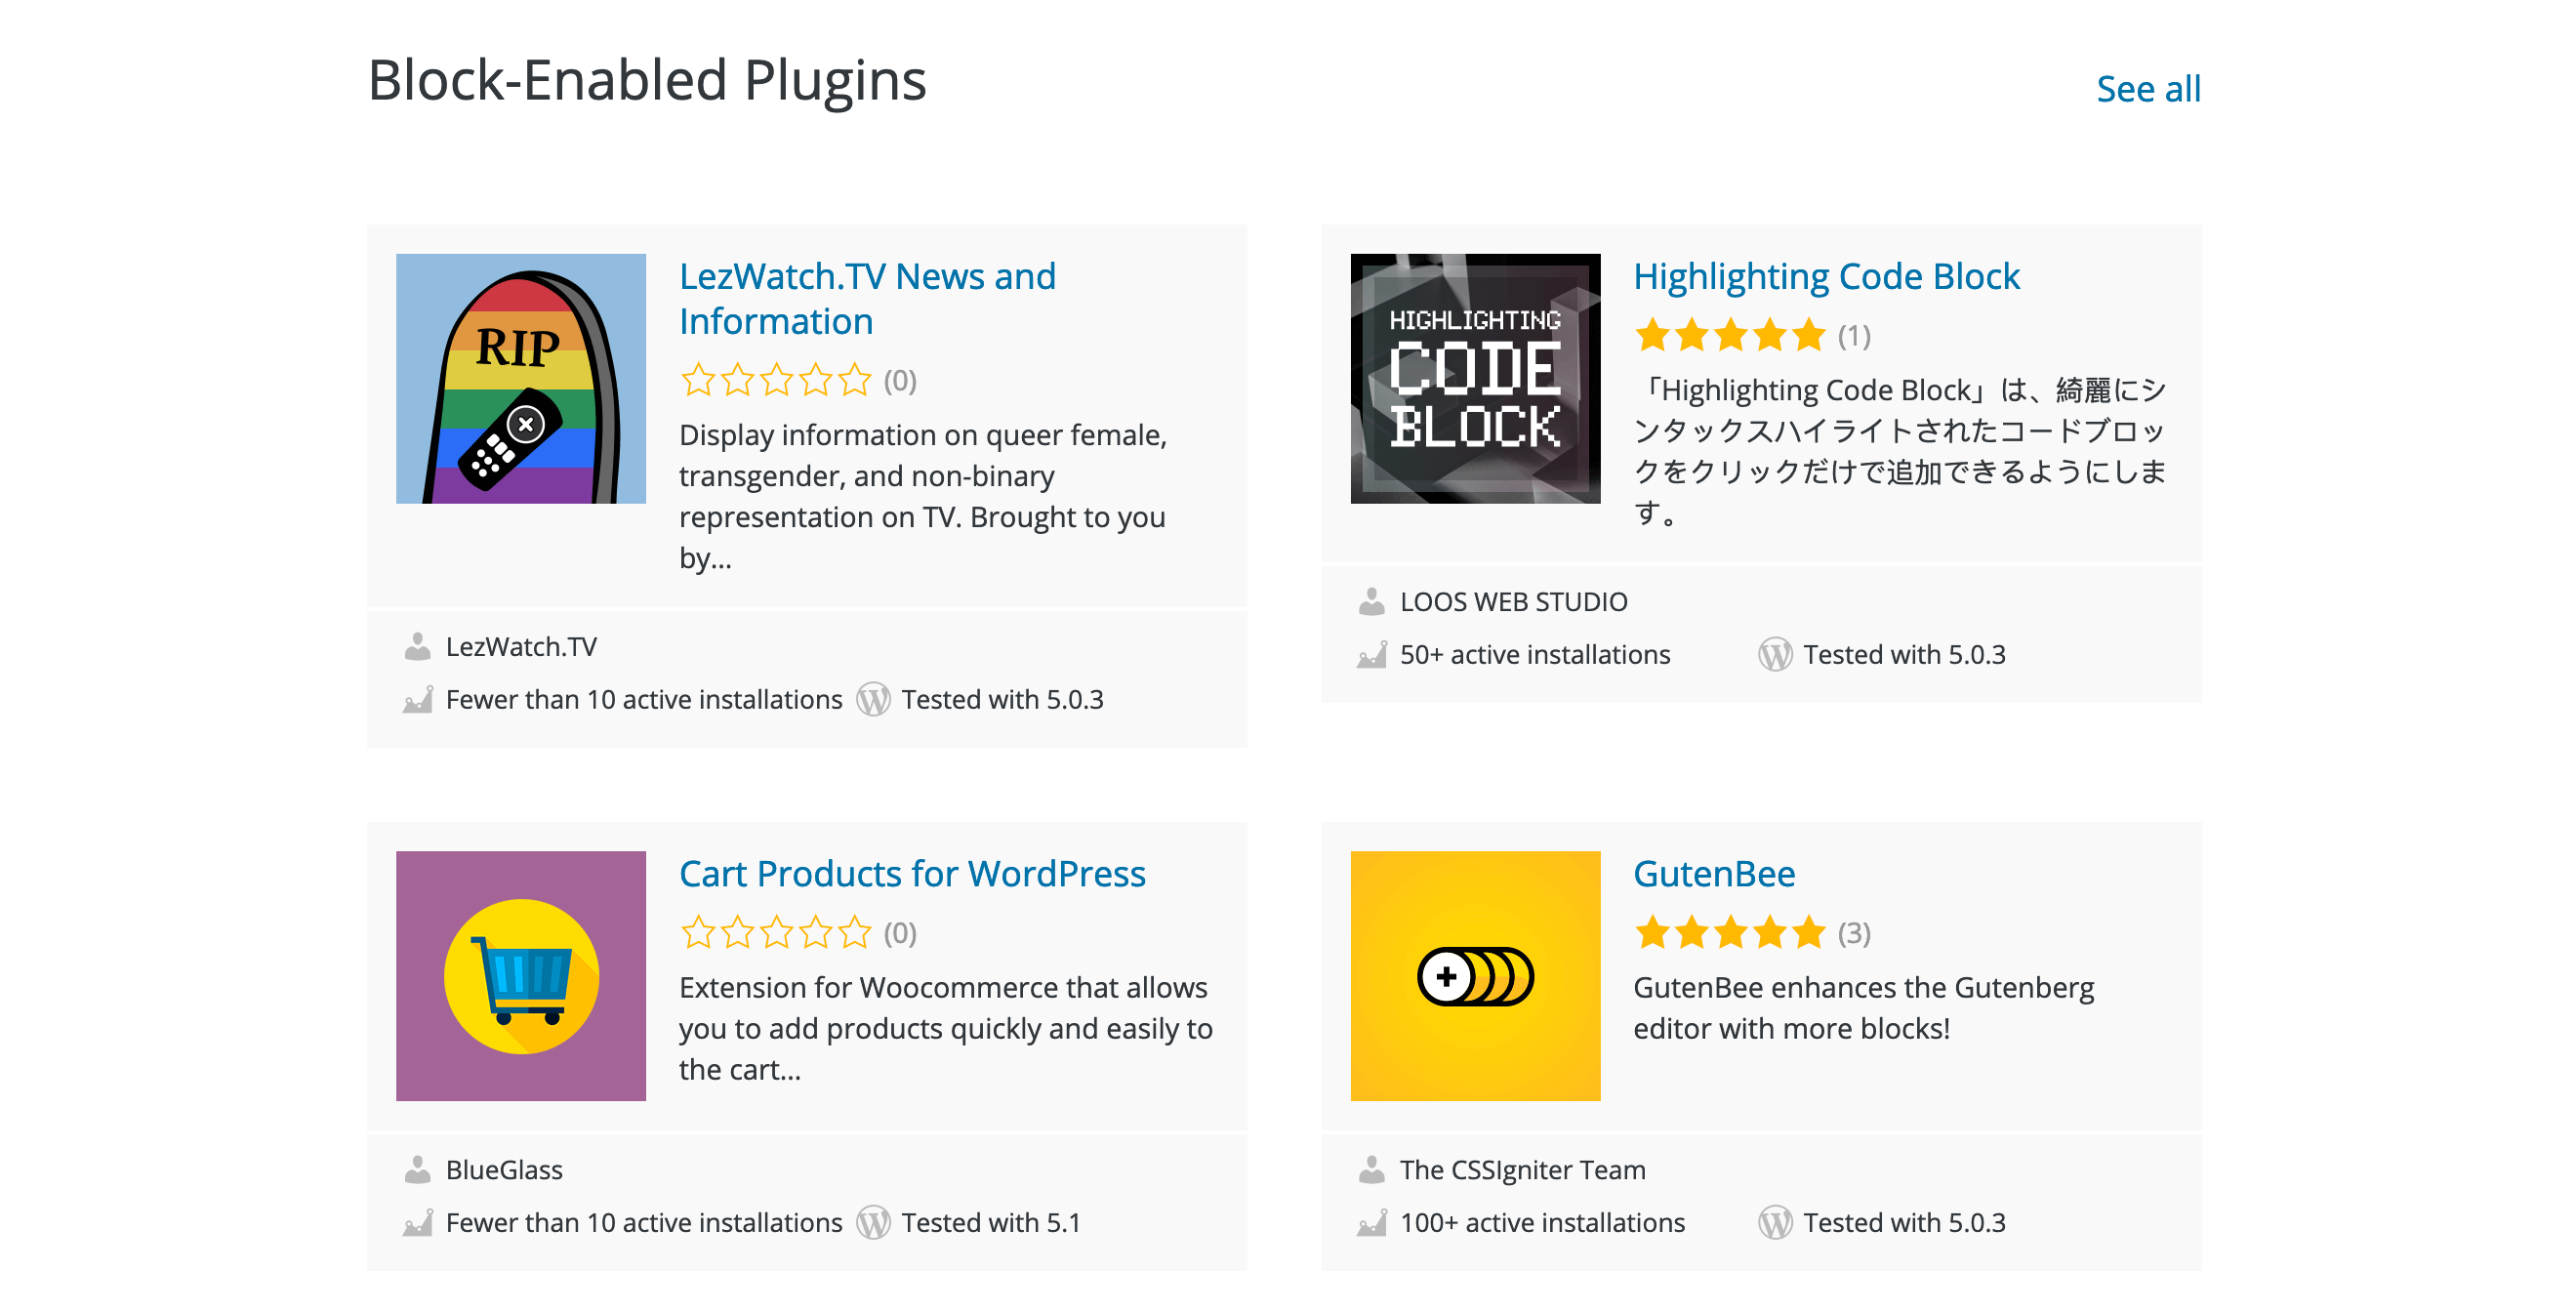This screenshot has height=1312, width=2576.
Task: Open LezWatch.TV News and Information title
Action: point(866,298)
